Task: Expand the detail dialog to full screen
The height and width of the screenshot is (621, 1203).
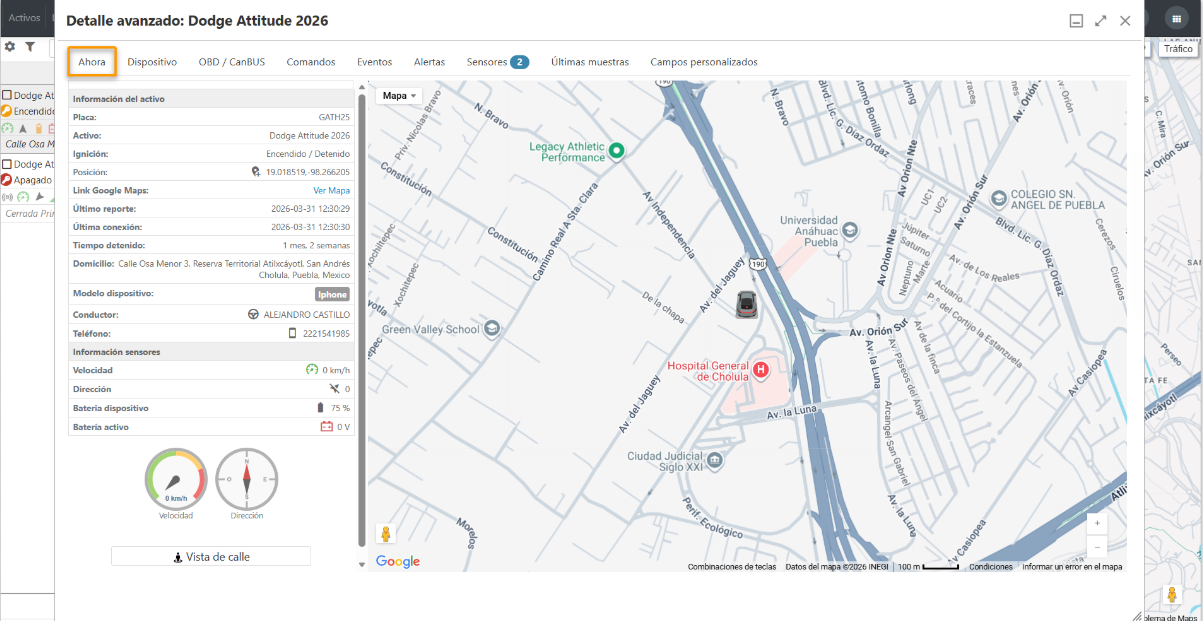Action: pyautogui.click(x=1101, y=21)
